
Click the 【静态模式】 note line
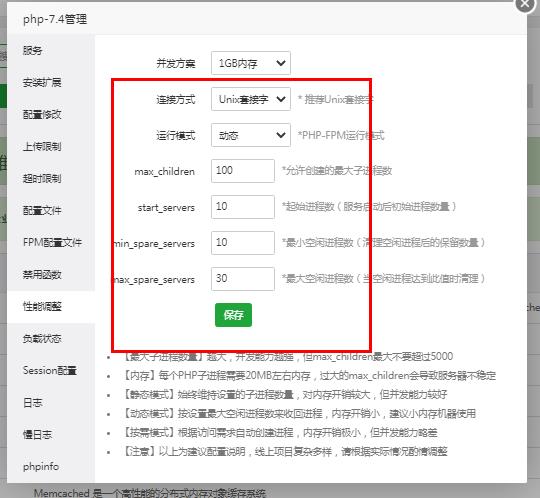[x=284, y=394]
